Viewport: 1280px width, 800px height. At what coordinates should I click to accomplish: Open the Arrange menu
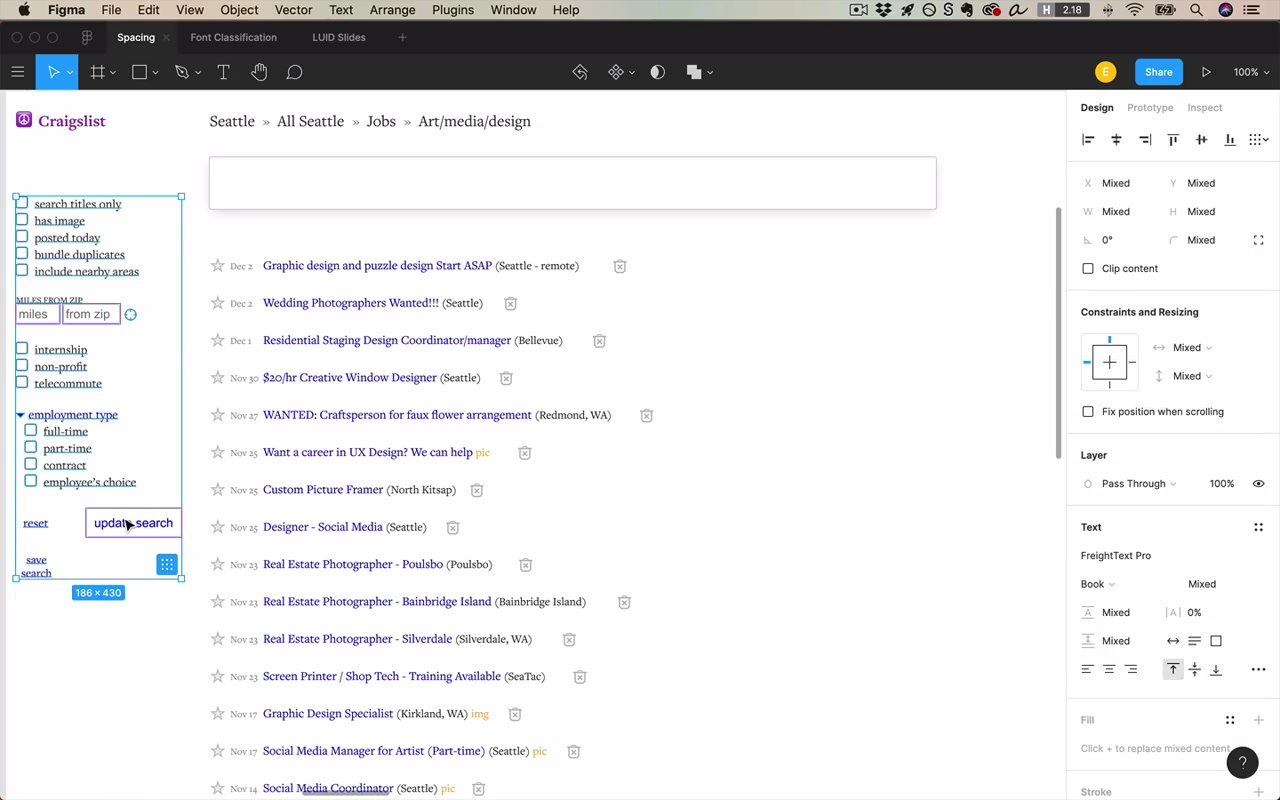point(392,10)
